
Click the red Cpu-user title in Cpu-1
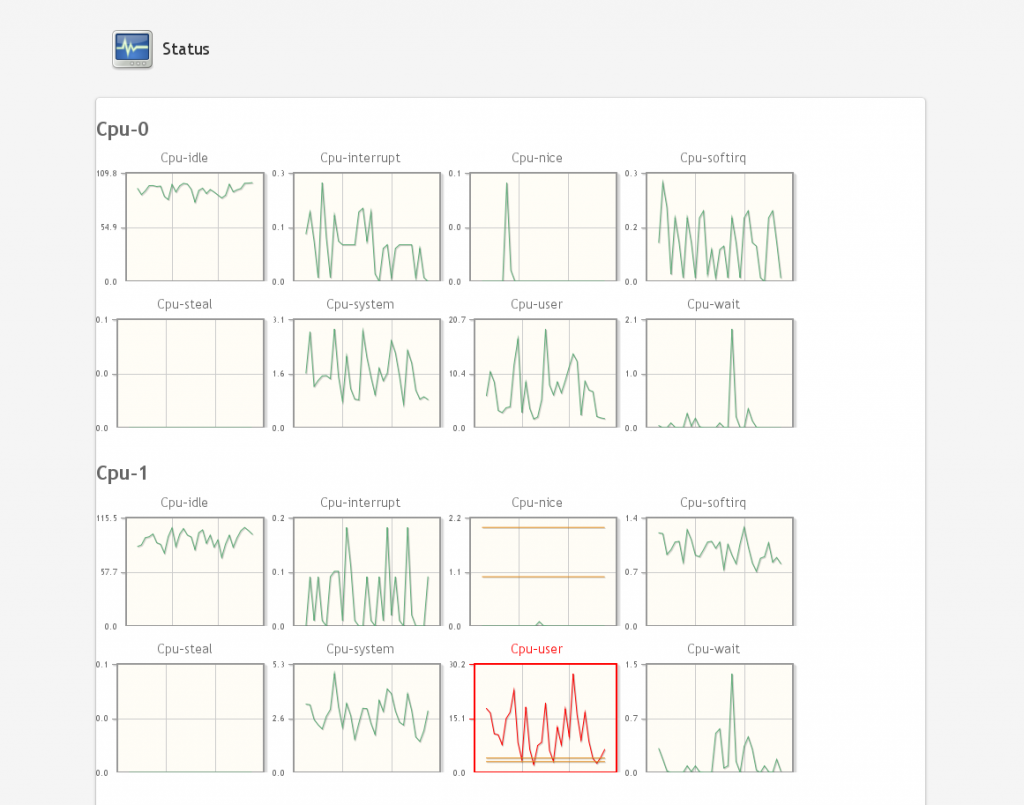(537, 649)
